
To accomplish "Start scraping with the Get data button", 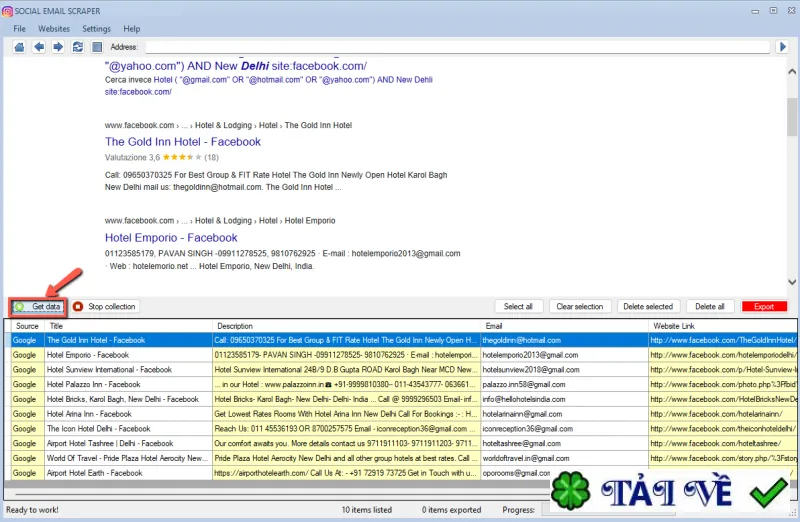I will tap(38, 307).
